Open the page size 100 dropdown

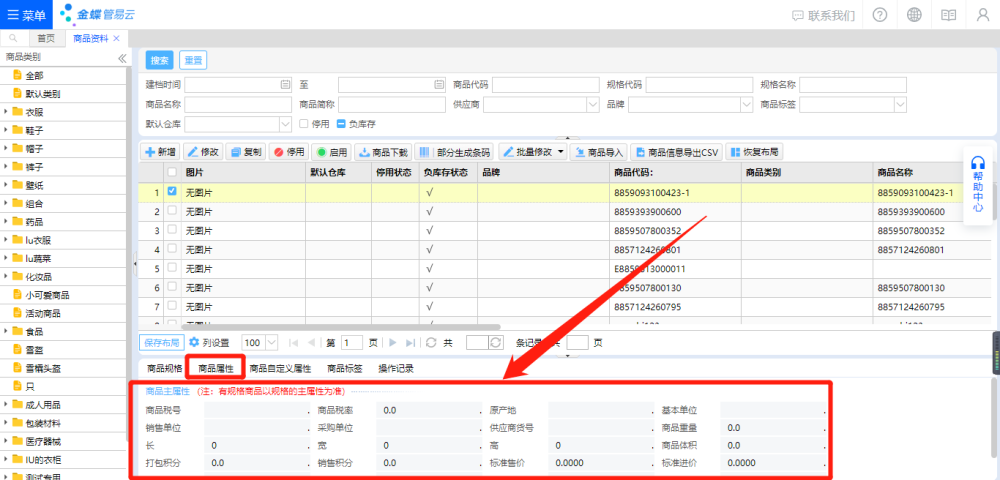(271, 342)
